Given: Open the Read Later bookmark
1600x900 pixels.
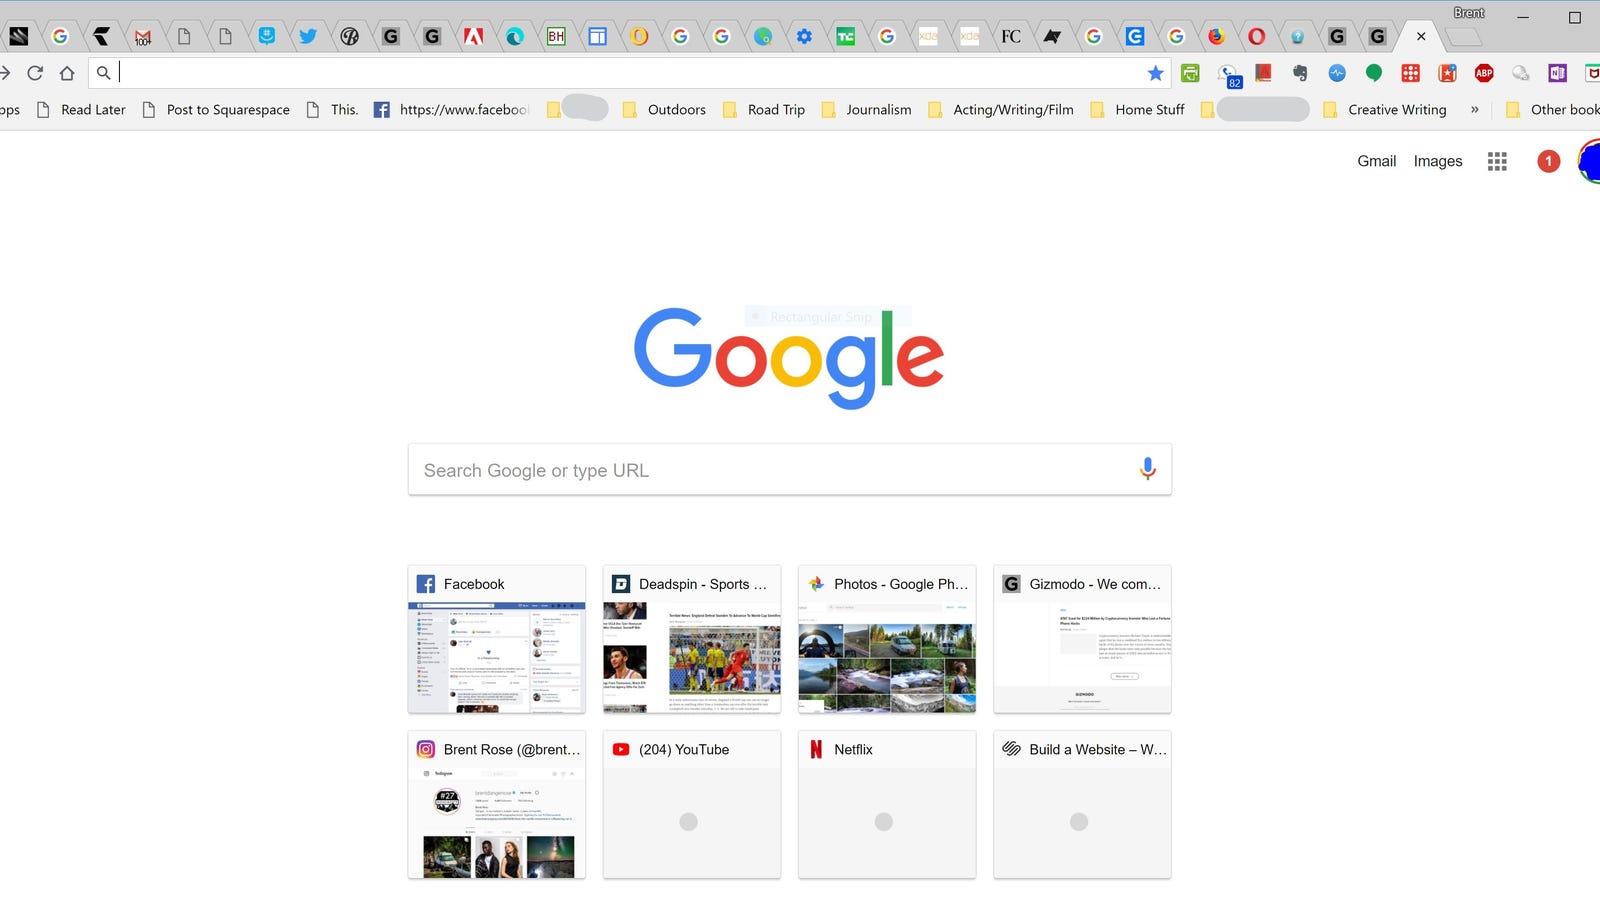Looking at the screenshot, I should pyautogui.click(x=81, y=110).
